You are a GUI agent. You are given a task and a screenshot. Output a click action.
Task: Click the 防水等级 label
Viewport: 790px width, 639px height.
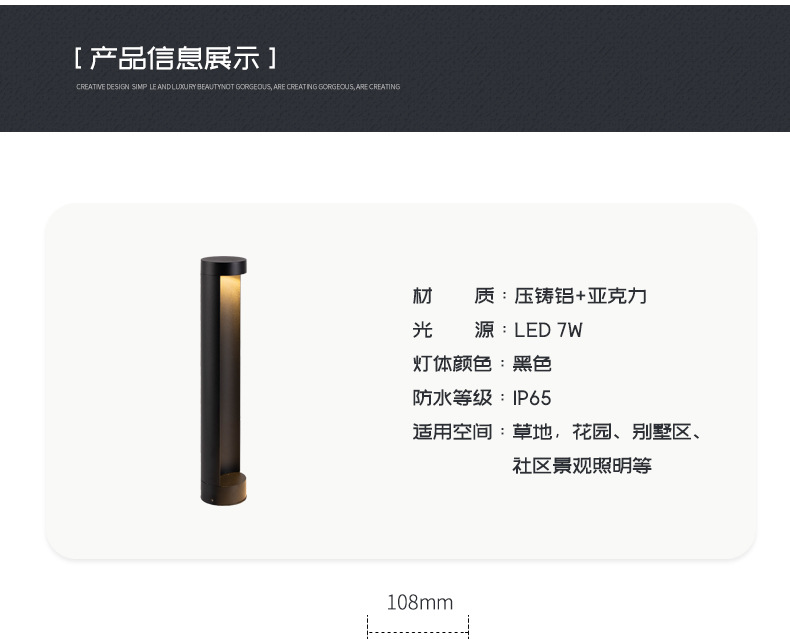coord(452,398)
